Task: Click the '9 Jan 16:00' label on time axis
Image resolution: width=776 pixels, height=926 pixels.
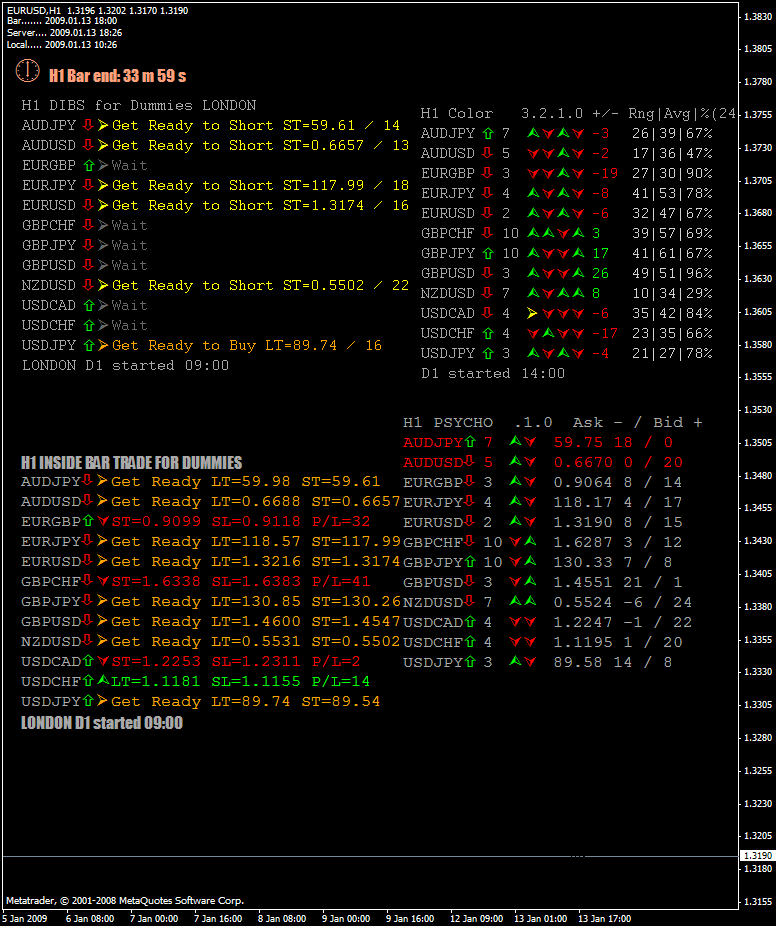Action: [410, 918]
